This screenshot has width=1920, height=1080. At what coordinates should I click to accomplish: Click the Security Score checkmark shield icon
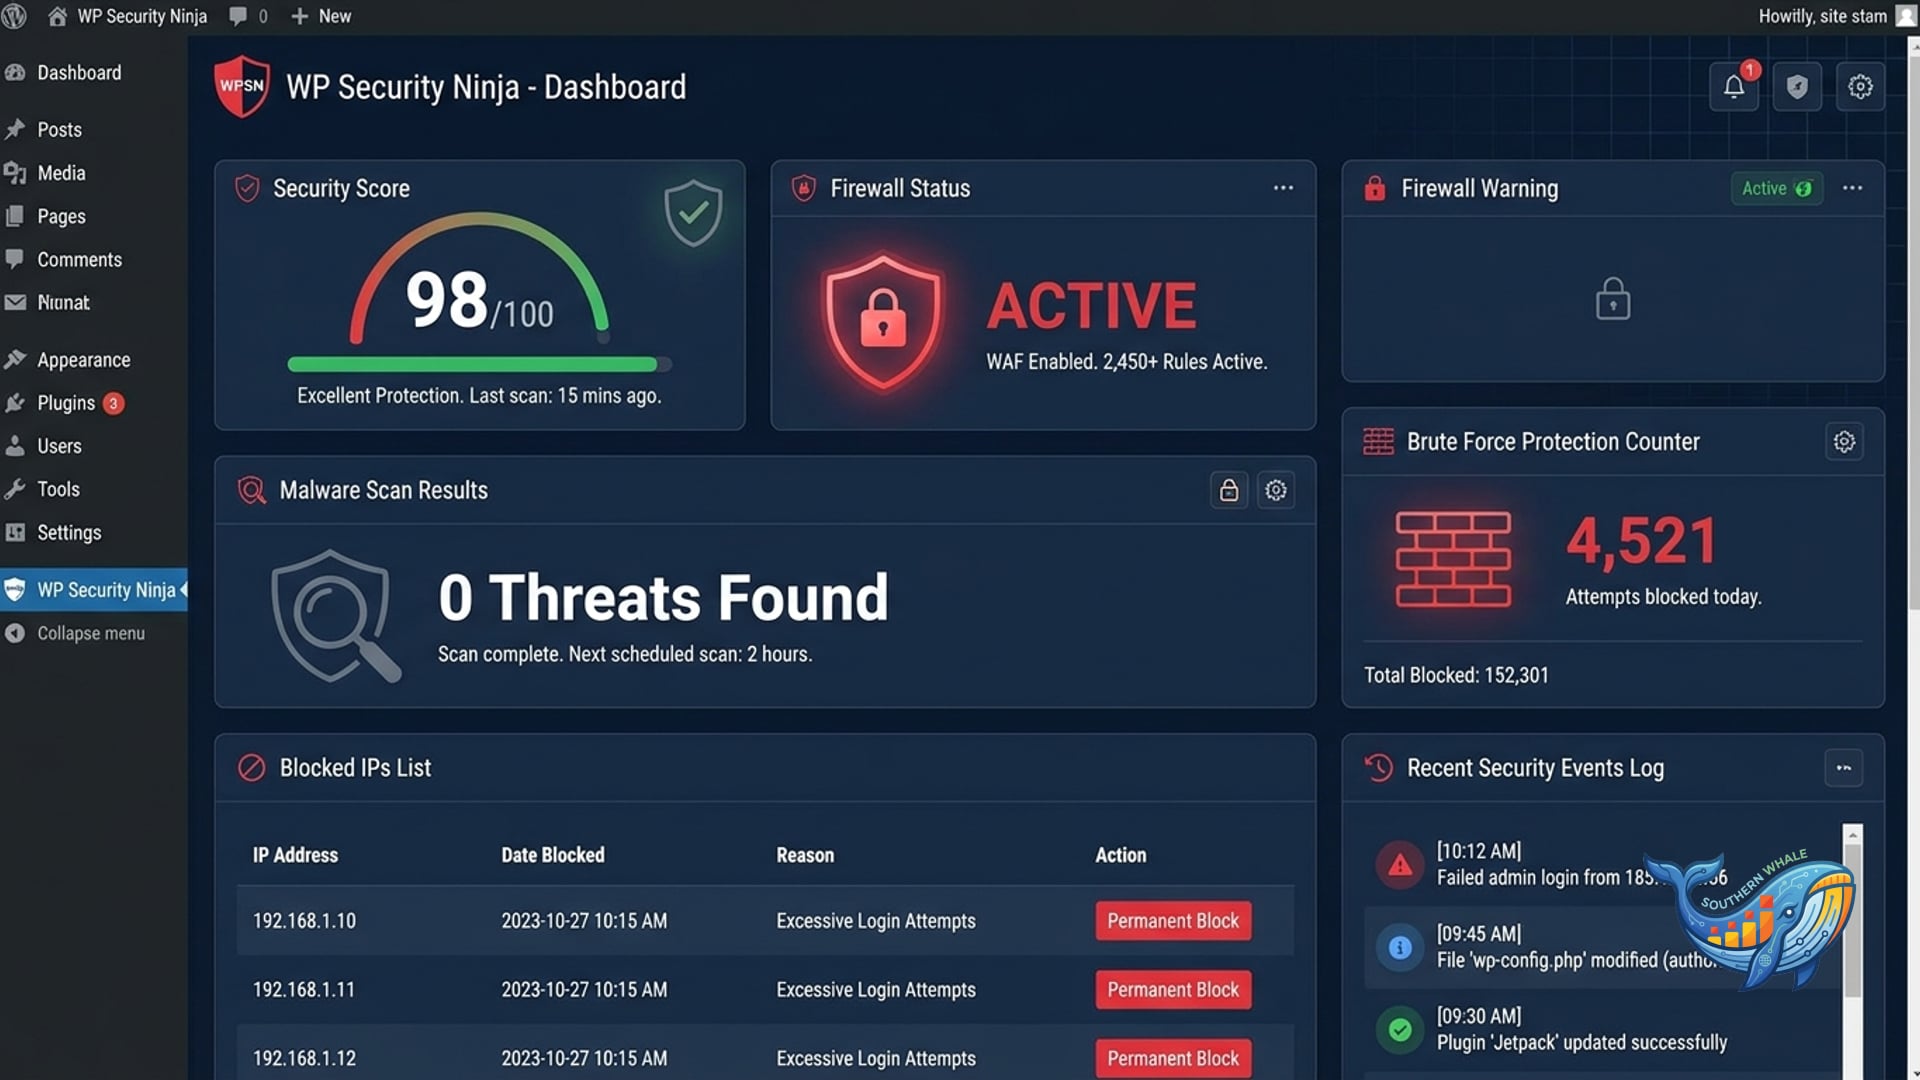pos(693,212)
